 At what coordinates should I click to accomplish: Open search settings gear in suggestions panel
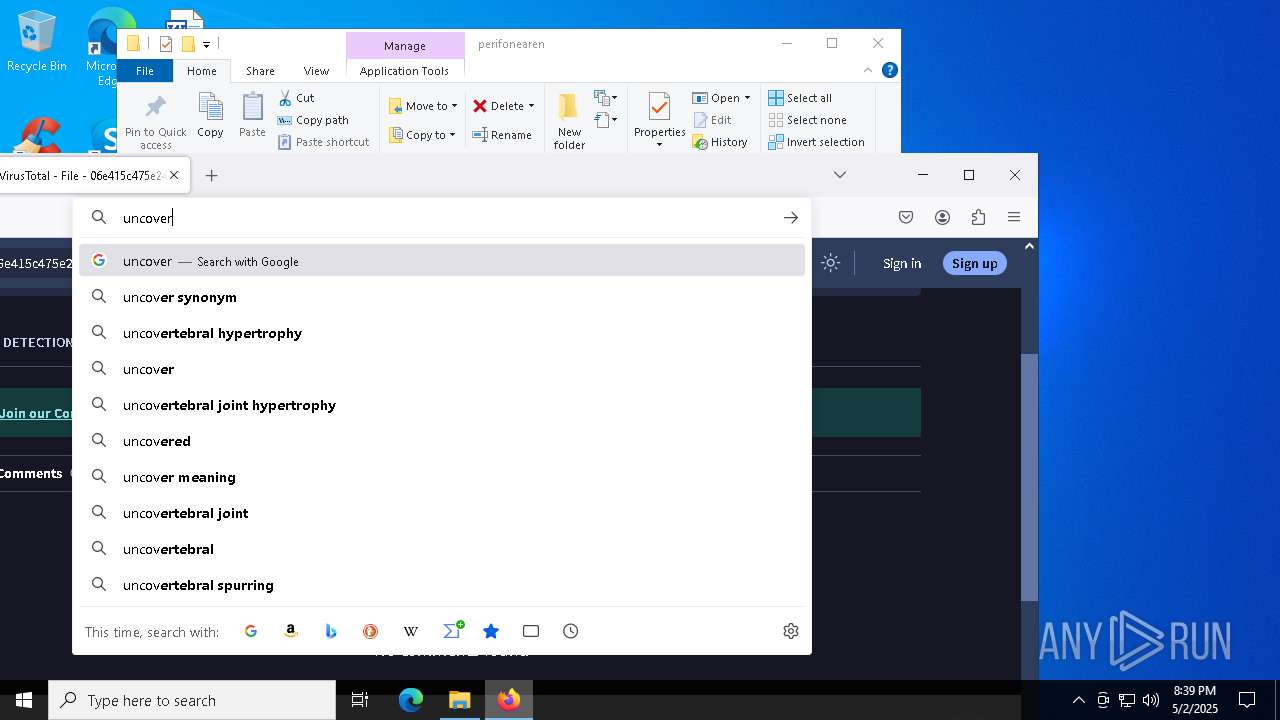point(791,631)
